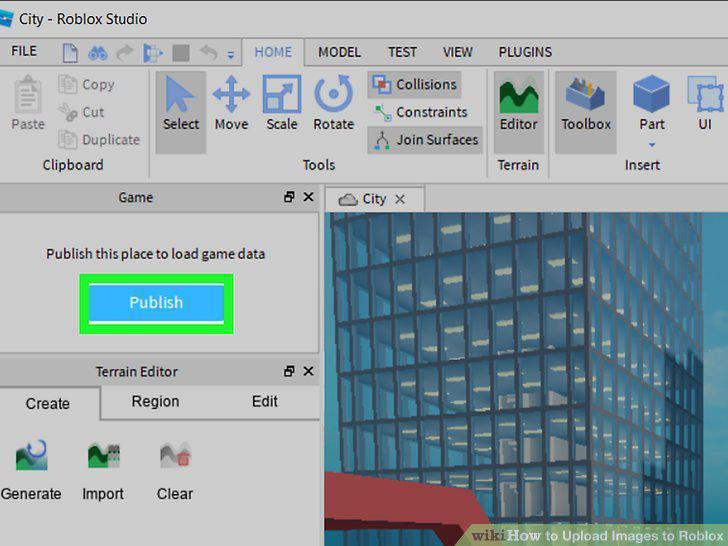The image size is (728, 546).
Task: Expand the Part dropdown arrow
Action: pos(652,145)
